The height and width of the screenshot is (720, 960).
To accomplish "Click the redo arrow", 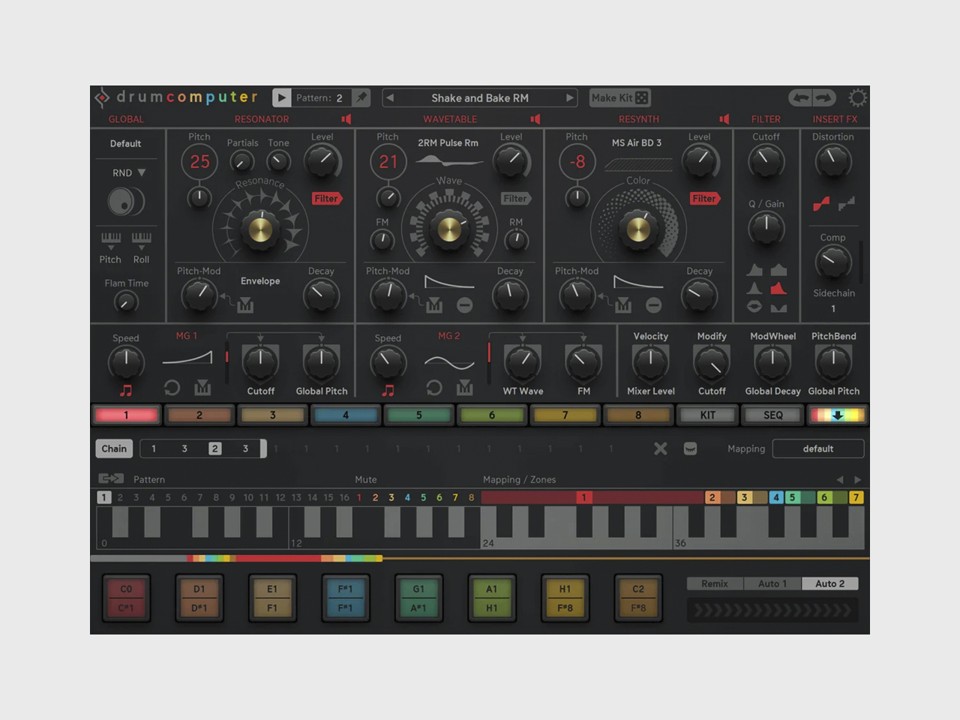I will click(824, 98).
